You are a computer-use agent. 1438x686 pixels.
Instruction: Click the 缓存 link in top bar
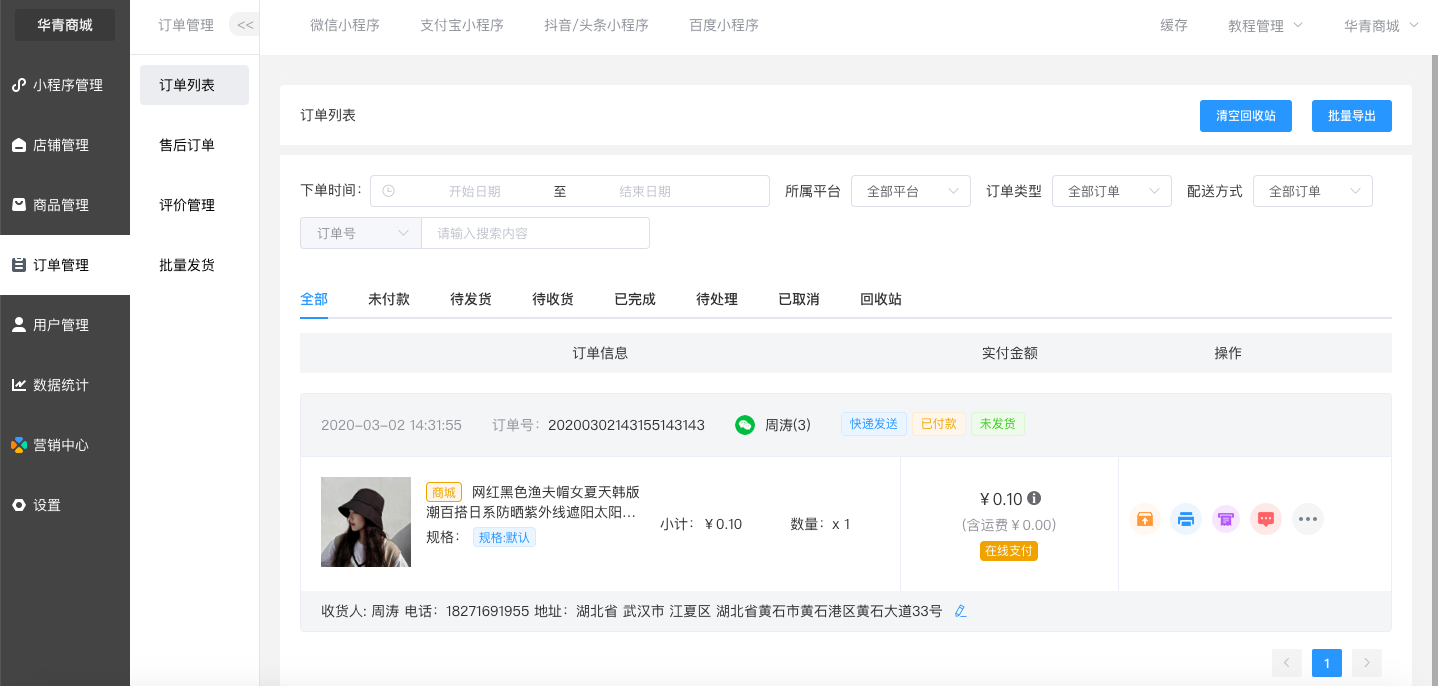click(1174, 25)
